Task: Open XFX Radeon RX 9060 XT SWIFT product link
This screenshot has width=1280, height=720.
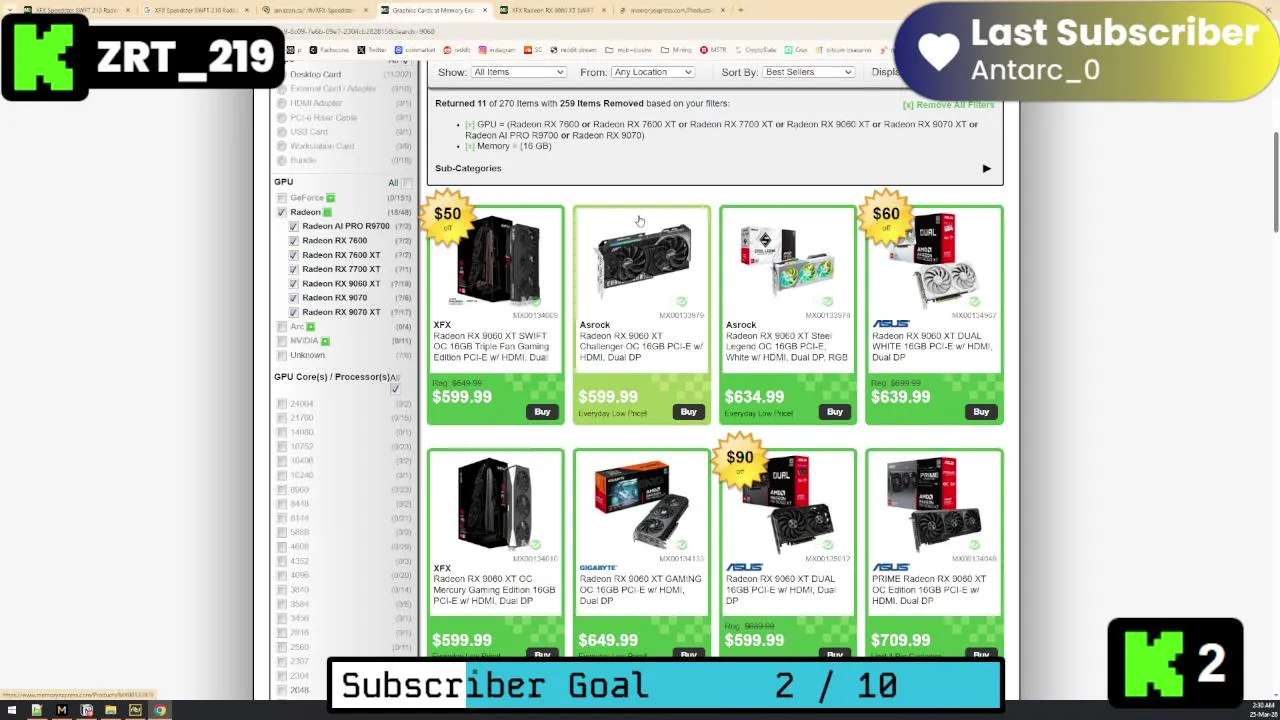Action: (492, 347)
